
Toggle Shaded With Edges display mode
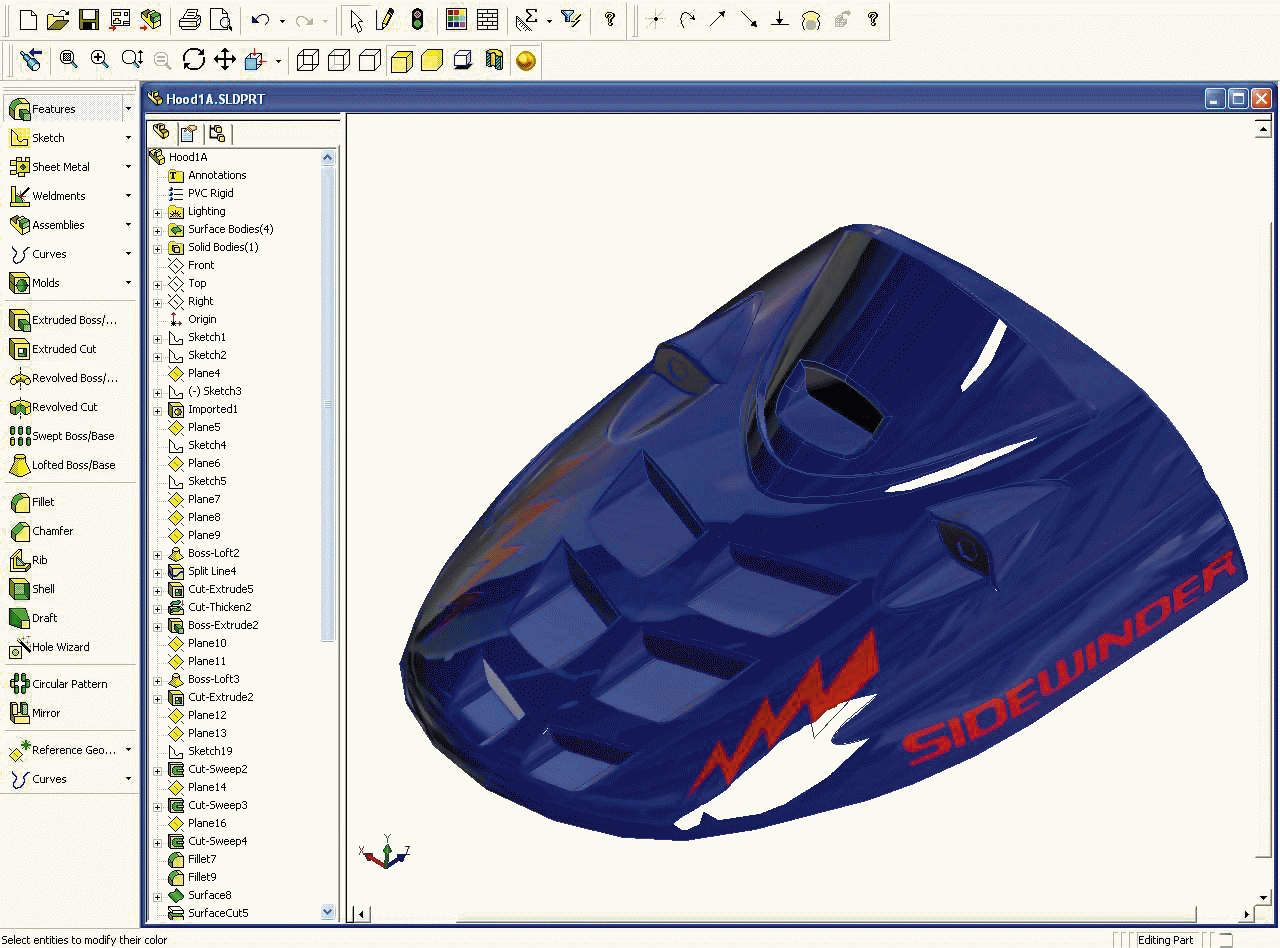(401, 61)
